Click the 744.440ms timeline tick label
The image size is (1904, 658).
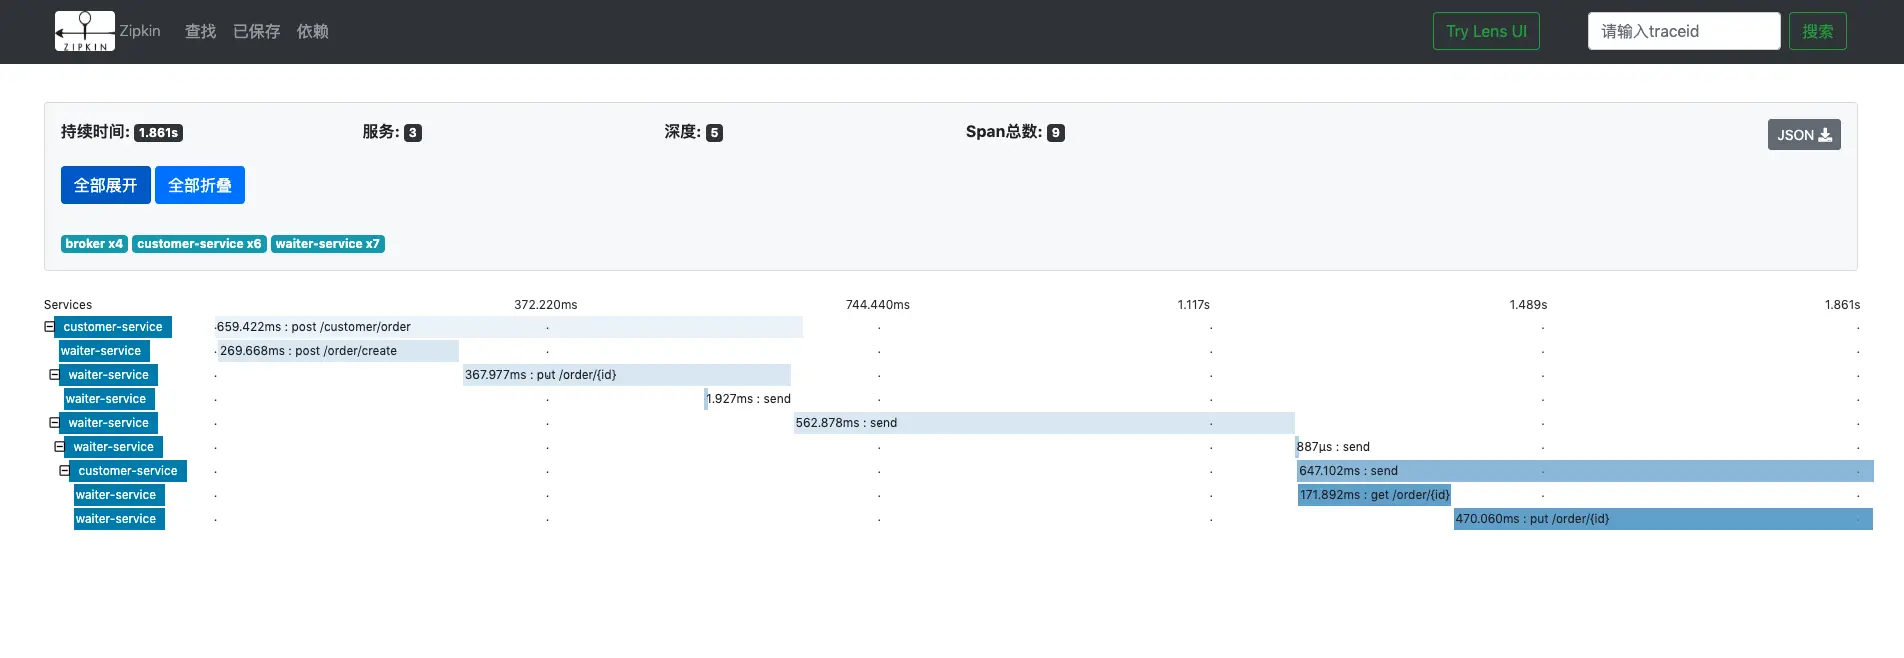point(878,305)
